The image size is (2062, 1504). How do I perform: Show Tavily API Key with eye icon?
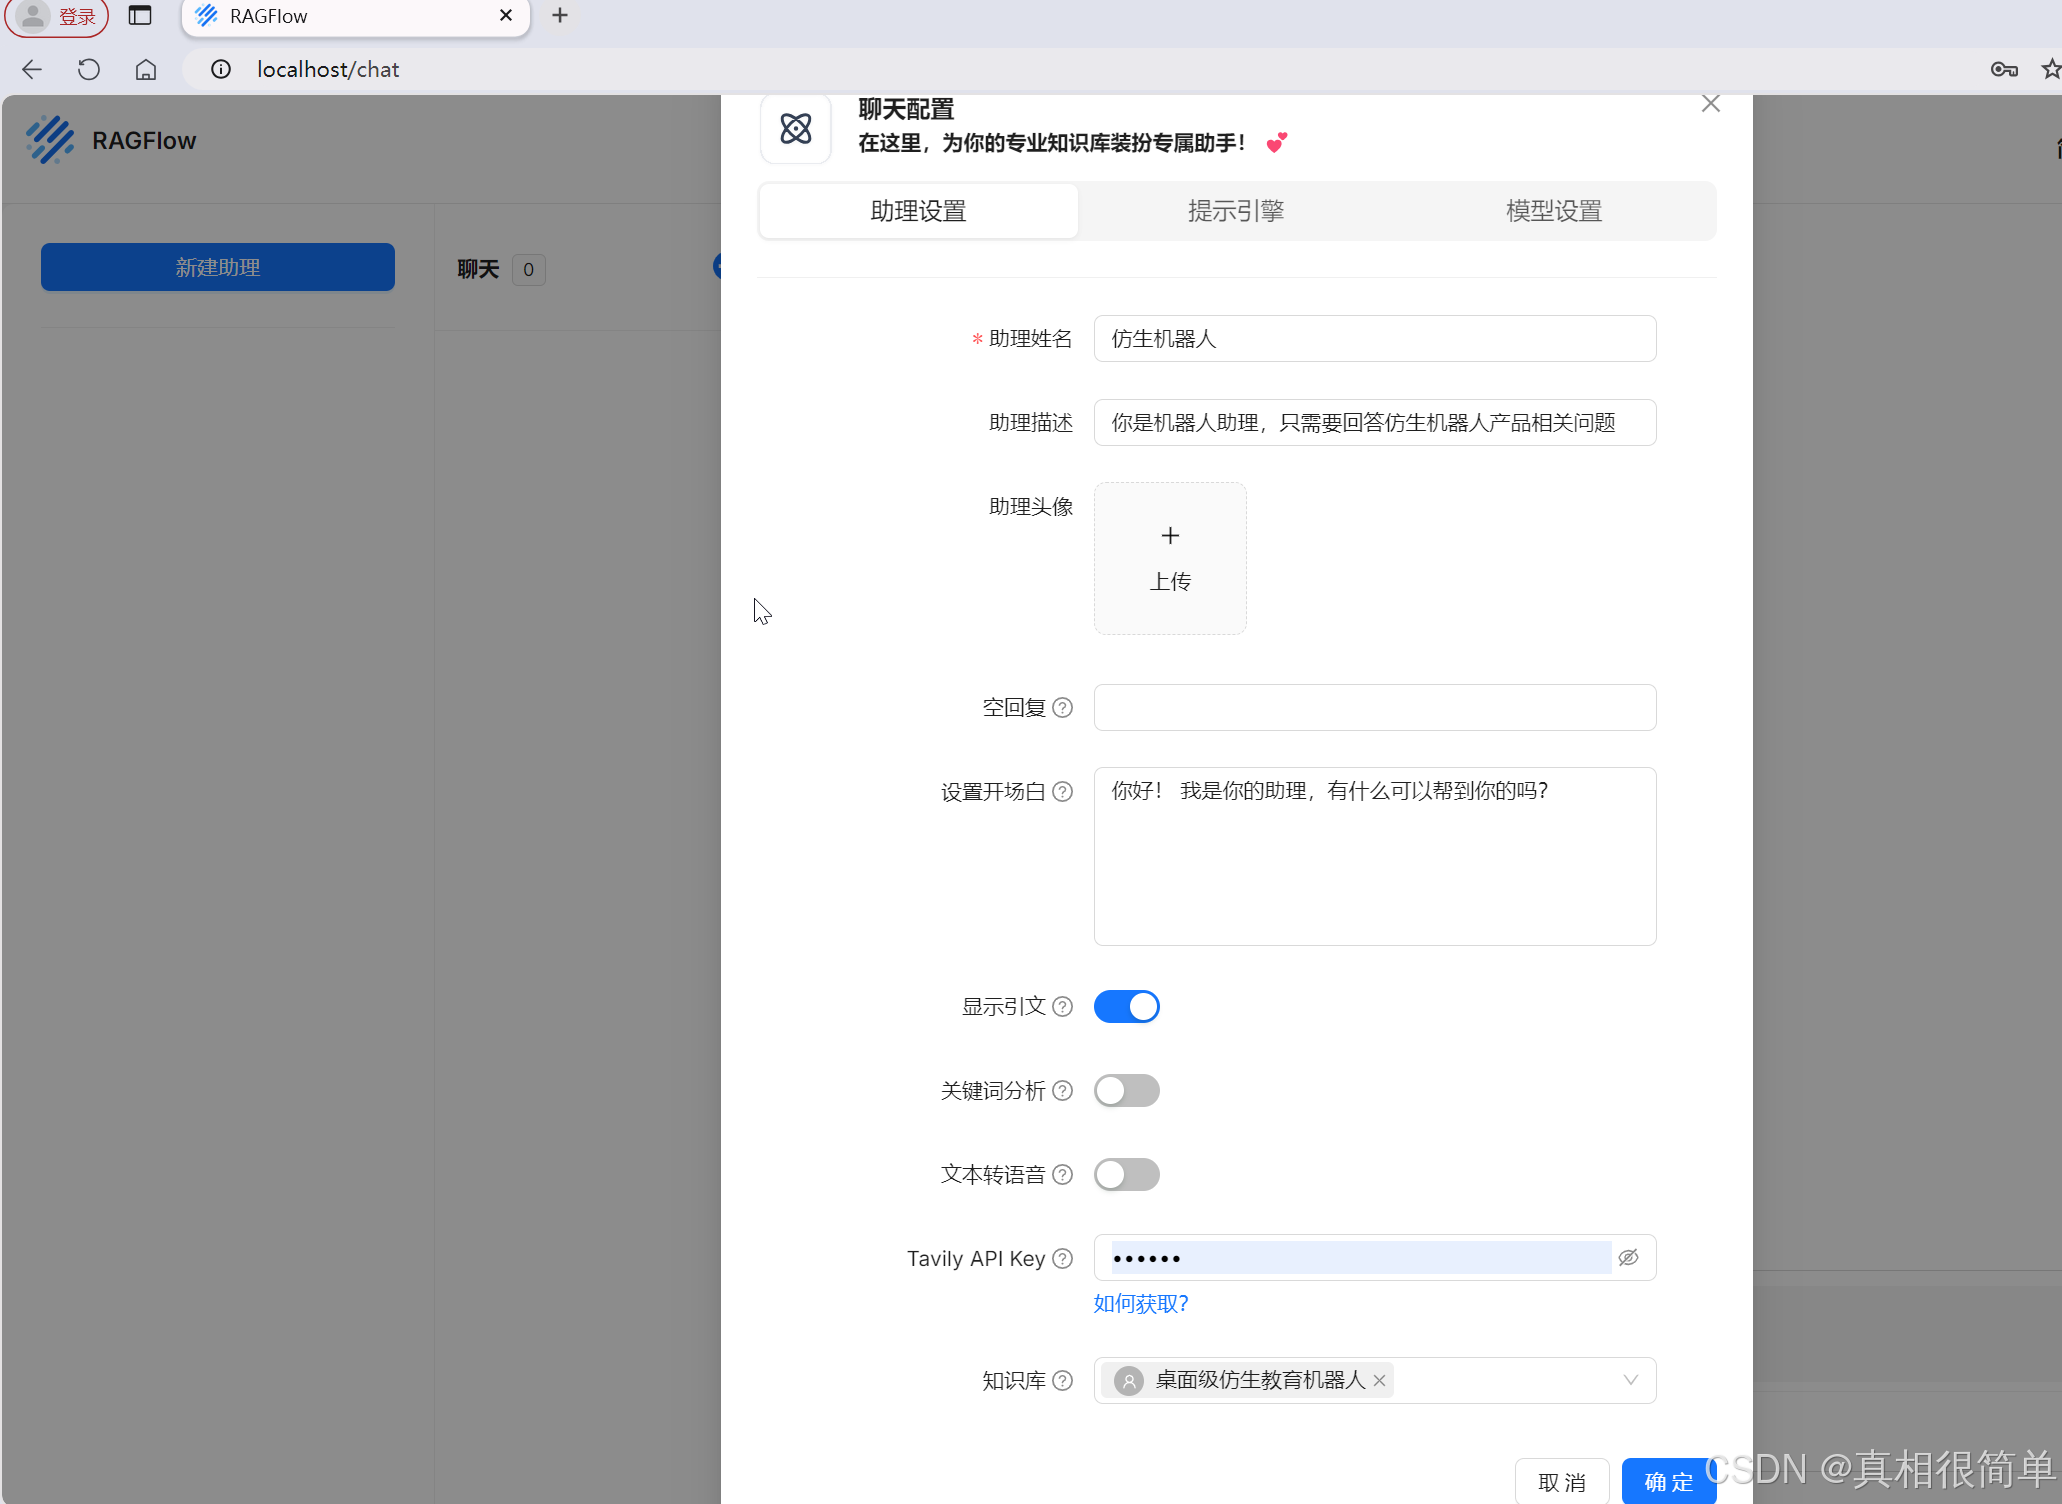1628,1258
